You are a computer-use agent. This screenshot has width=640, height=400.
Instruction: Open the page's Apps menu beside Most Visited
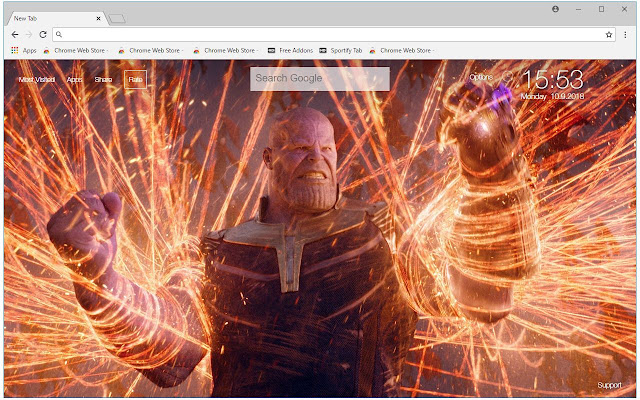74,80
